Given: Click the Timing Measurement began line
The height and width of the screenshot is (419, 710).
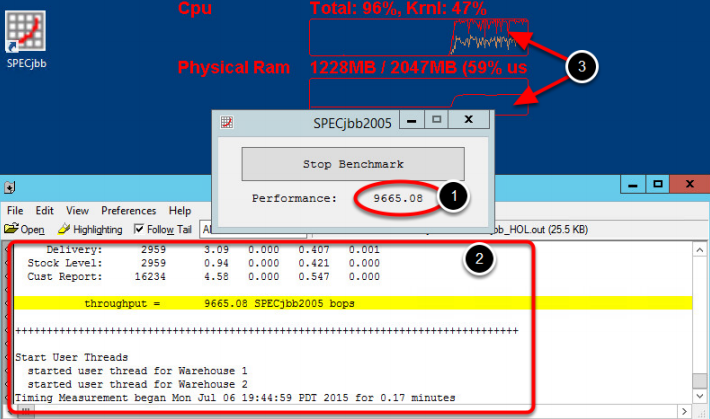Looking at the screenshot, I should point(235,398).
